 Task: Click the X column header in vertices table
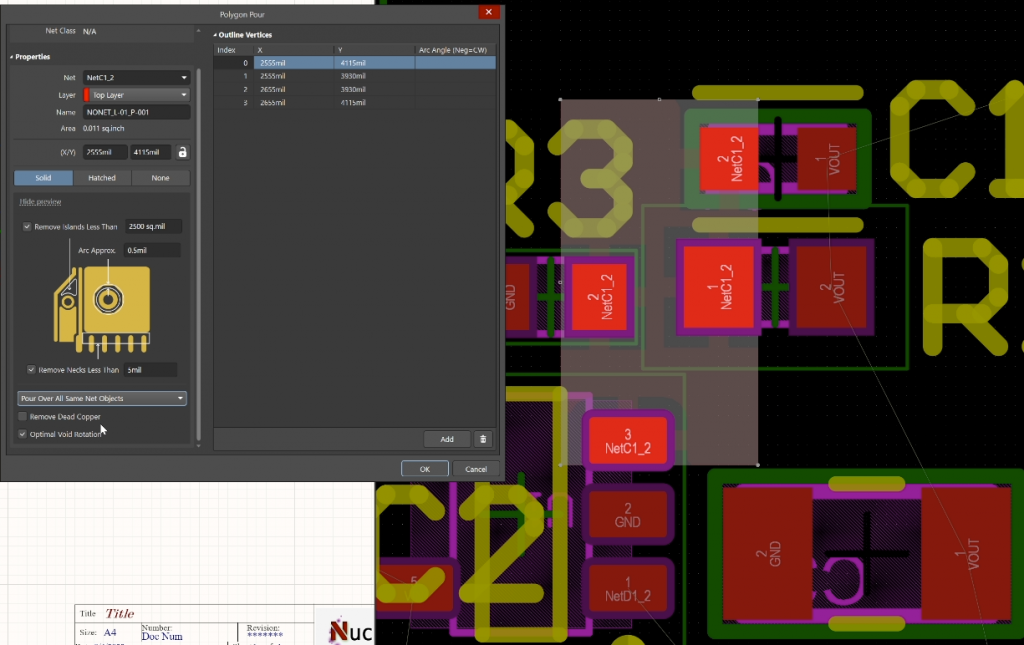click(294, 50)
